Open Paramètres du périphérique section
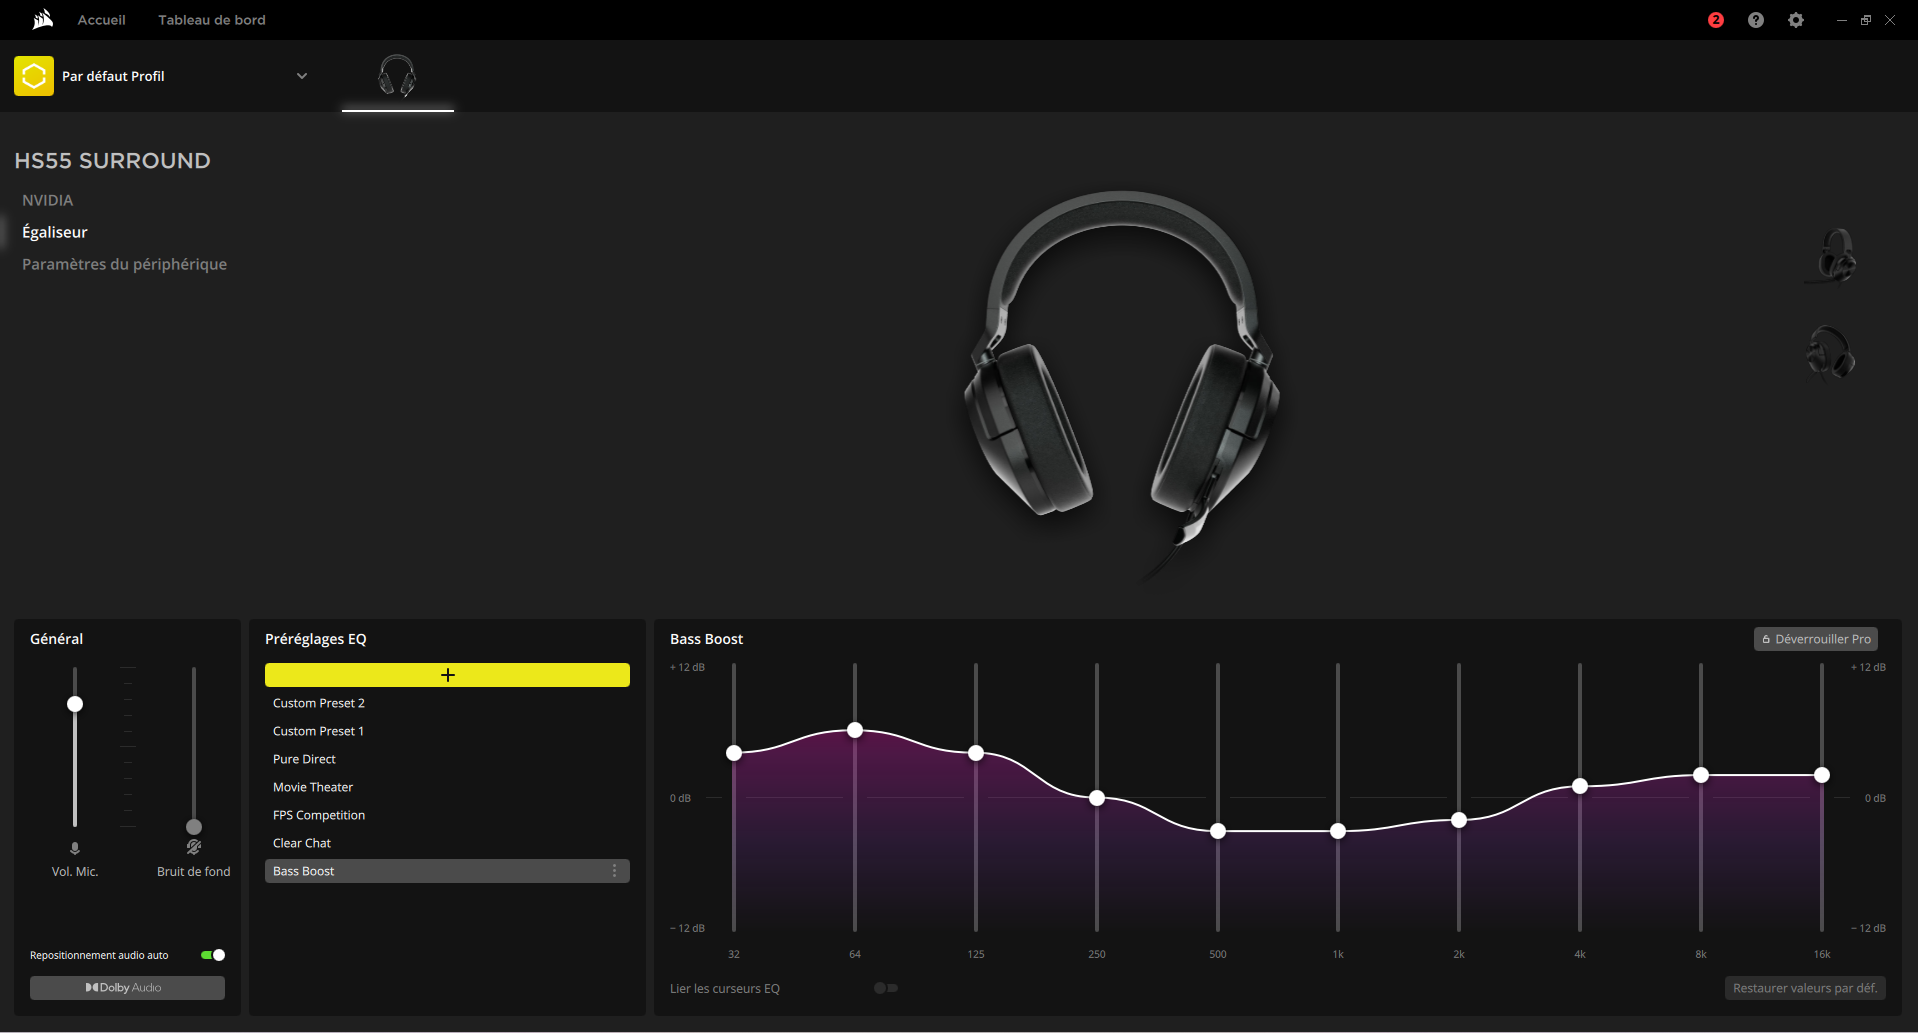The width and height of the screenshot is (1918, 1033). (125, 264)
